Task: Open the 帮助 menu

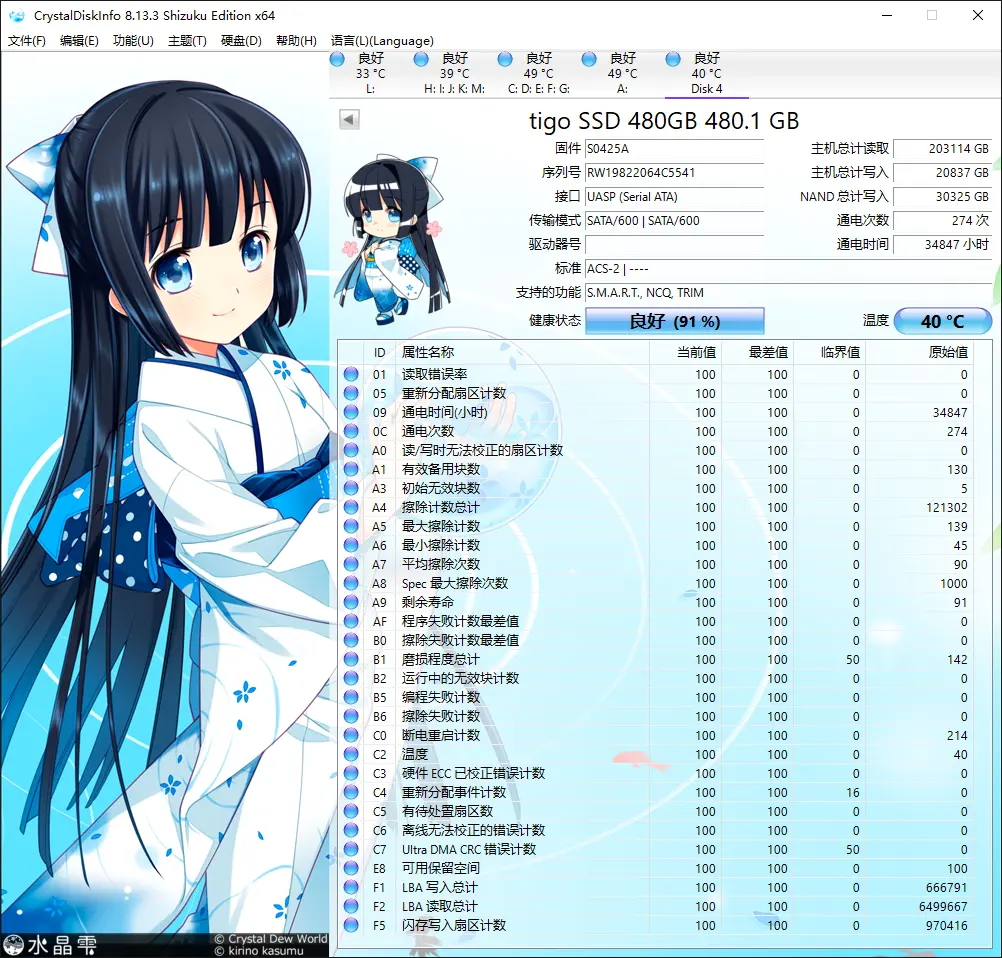Action: (295, 41)
